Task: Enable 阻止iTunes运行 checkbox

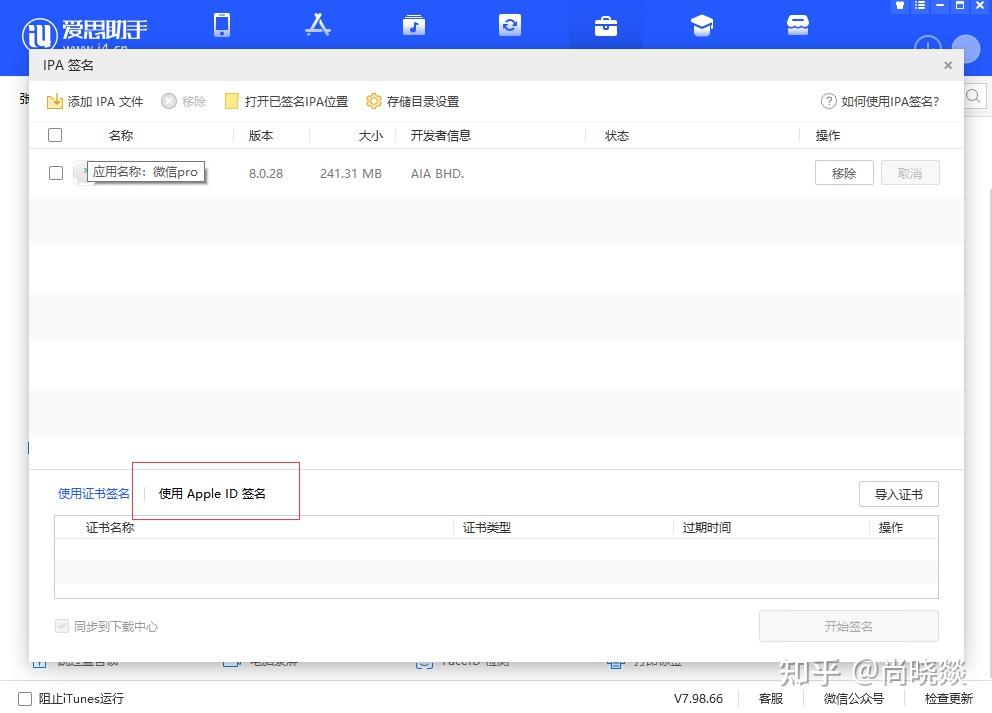Action: tap(25, 698)
